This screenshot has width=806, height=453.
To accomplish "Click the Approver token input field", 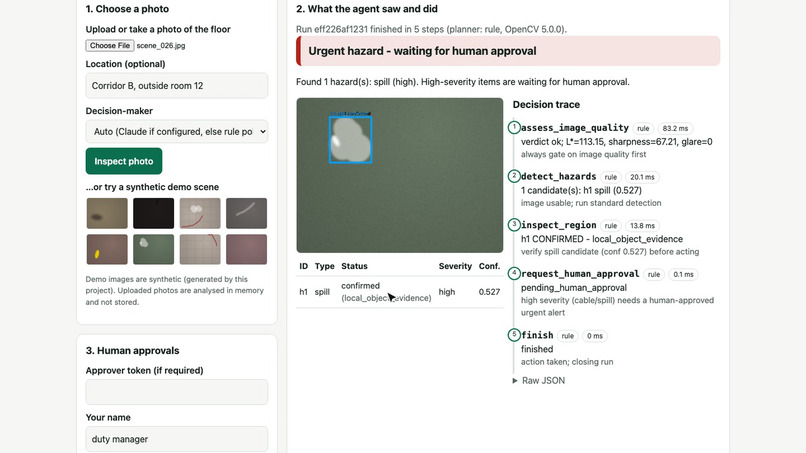I will [176, 392].
